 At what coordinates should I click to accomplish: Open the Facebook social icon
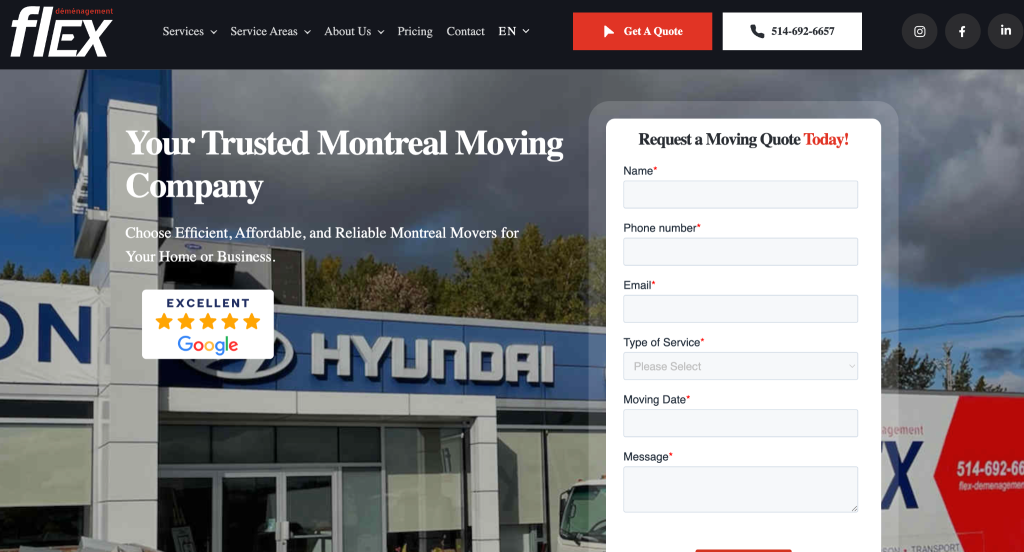963,31
